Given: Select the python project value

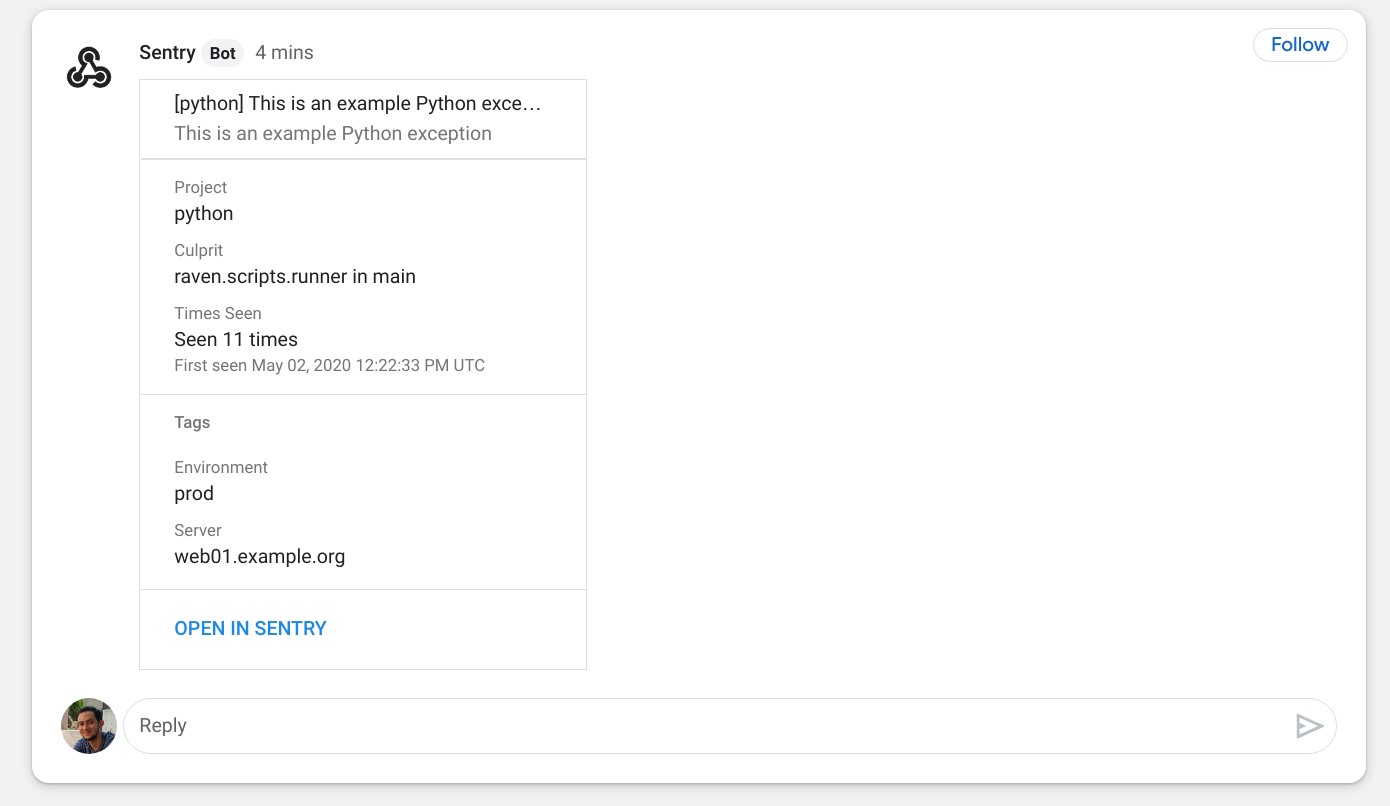Looking at the screenshot, I should [204, 214].
